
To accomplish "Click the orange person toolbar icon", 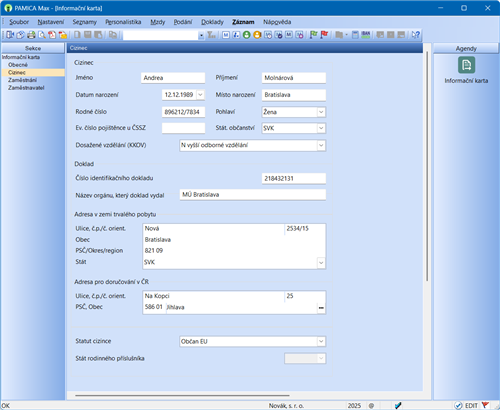I will [x=257, y=35].
